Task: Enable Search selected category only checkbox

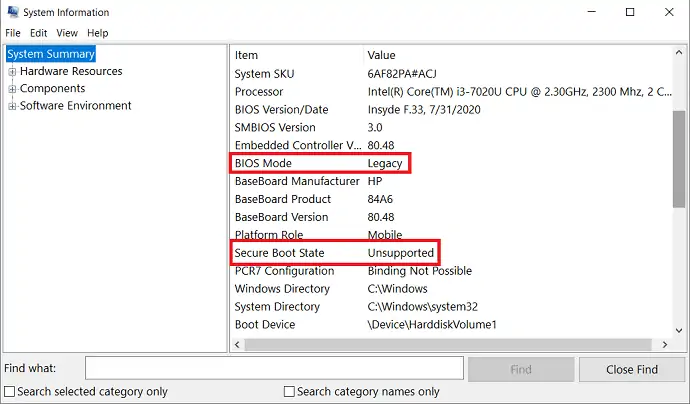Action: pyautogui.click(x=9, y=391)
